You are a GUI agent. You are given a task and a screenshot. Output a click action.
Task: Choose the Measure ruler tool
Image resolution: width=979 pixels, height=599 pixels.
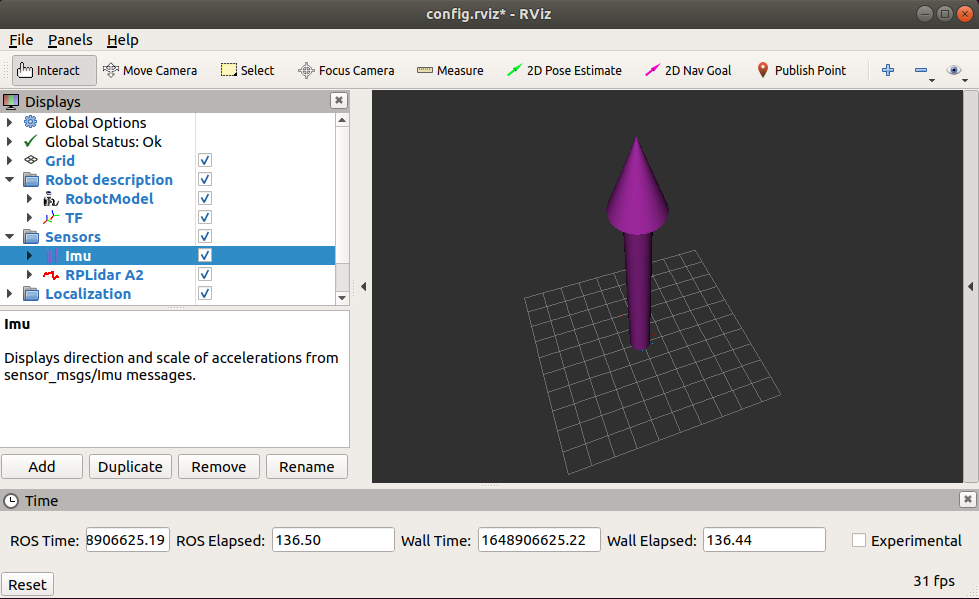[x=450, y=71]
